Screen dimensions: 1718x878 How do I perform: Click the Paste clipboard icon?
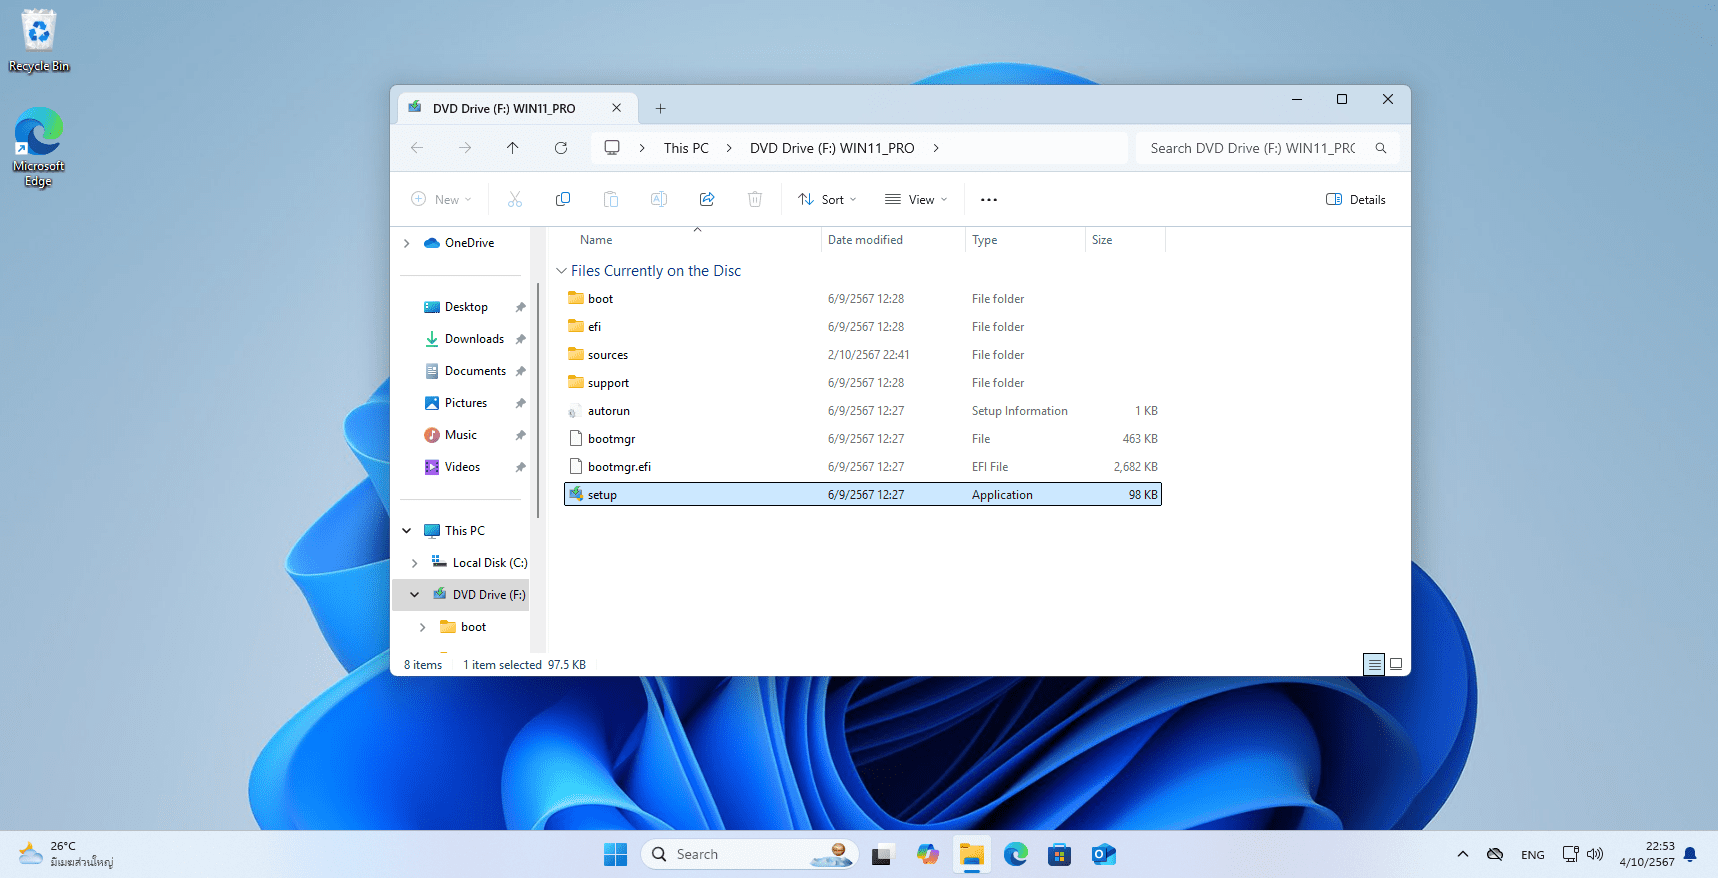tap(611, 199)
